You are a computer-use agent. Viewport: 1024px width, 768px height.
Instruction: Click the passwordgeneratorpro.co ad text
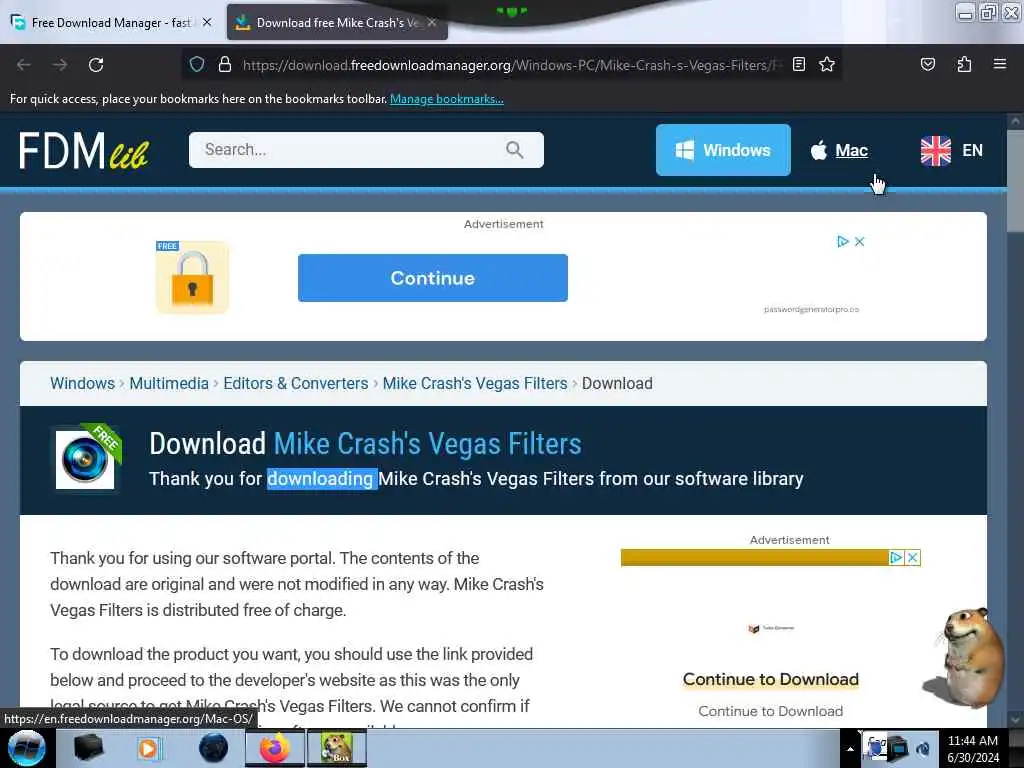812,309
